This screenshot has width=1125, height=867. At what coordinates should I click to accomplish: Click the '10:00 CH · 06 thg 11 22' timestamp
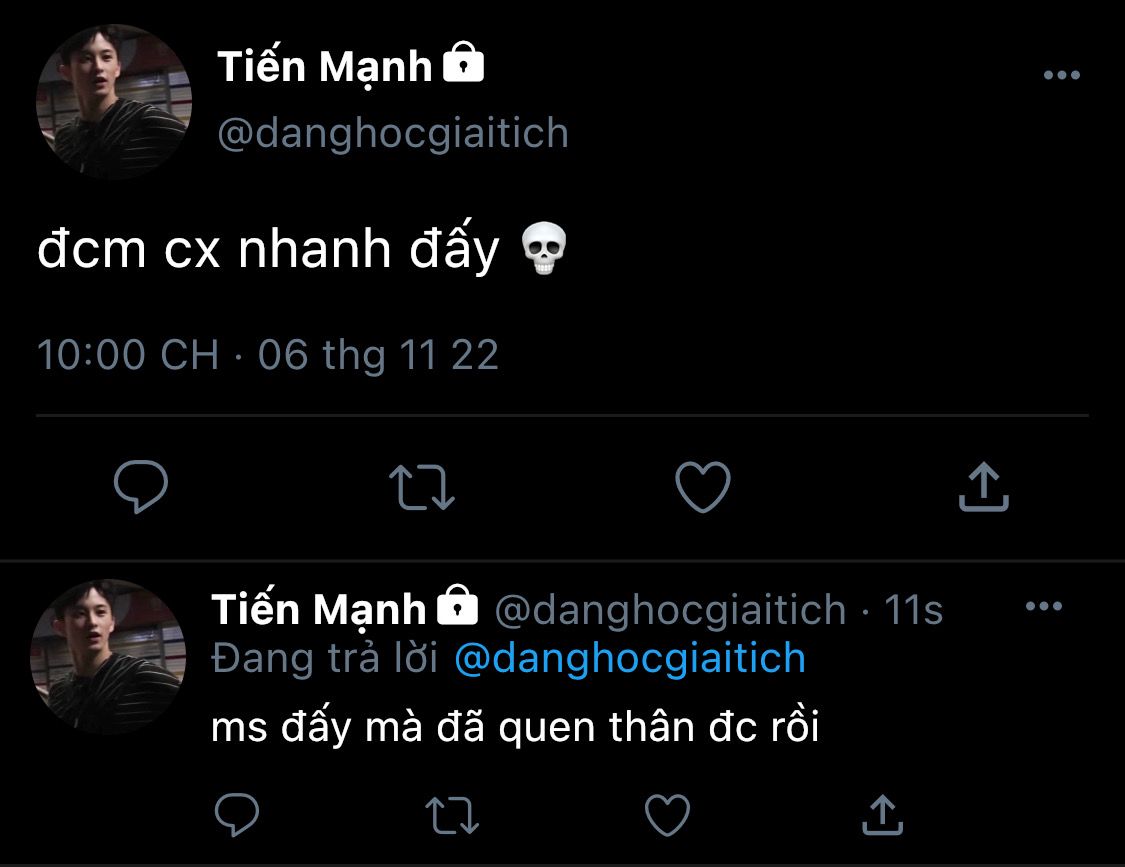tap(267, 355)
